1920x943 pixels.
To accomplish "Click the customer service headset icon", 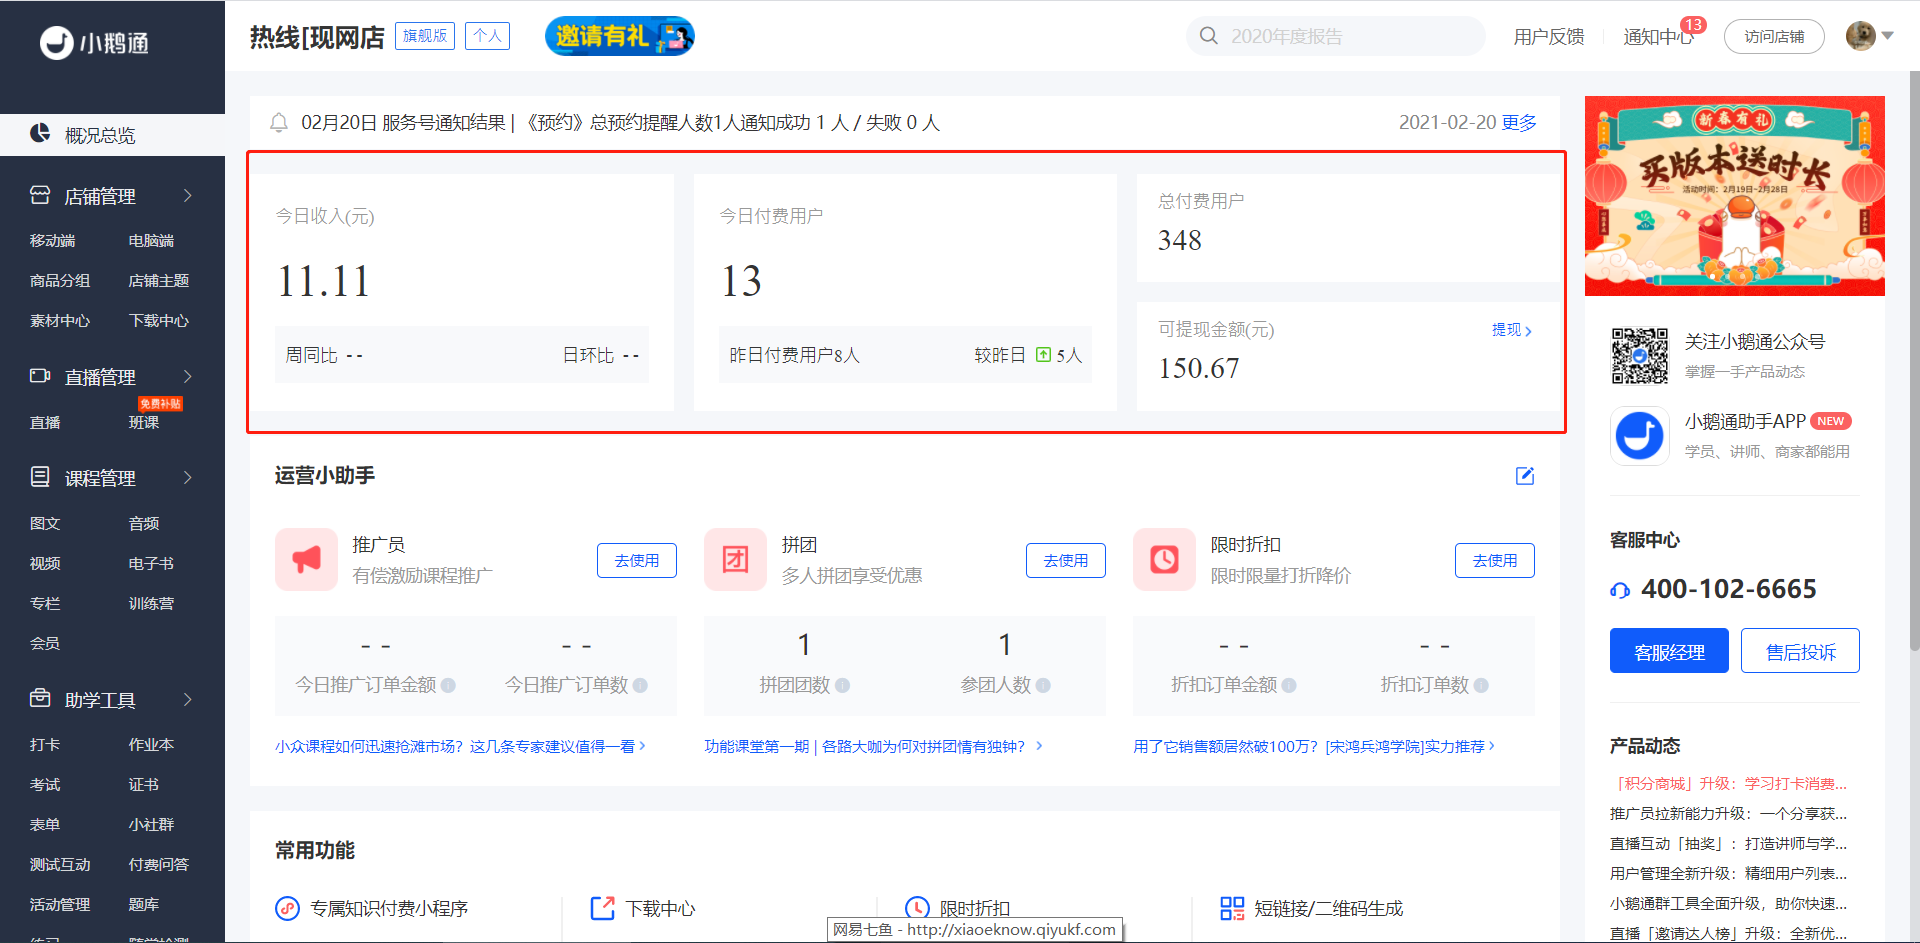I will [1620, 590].
